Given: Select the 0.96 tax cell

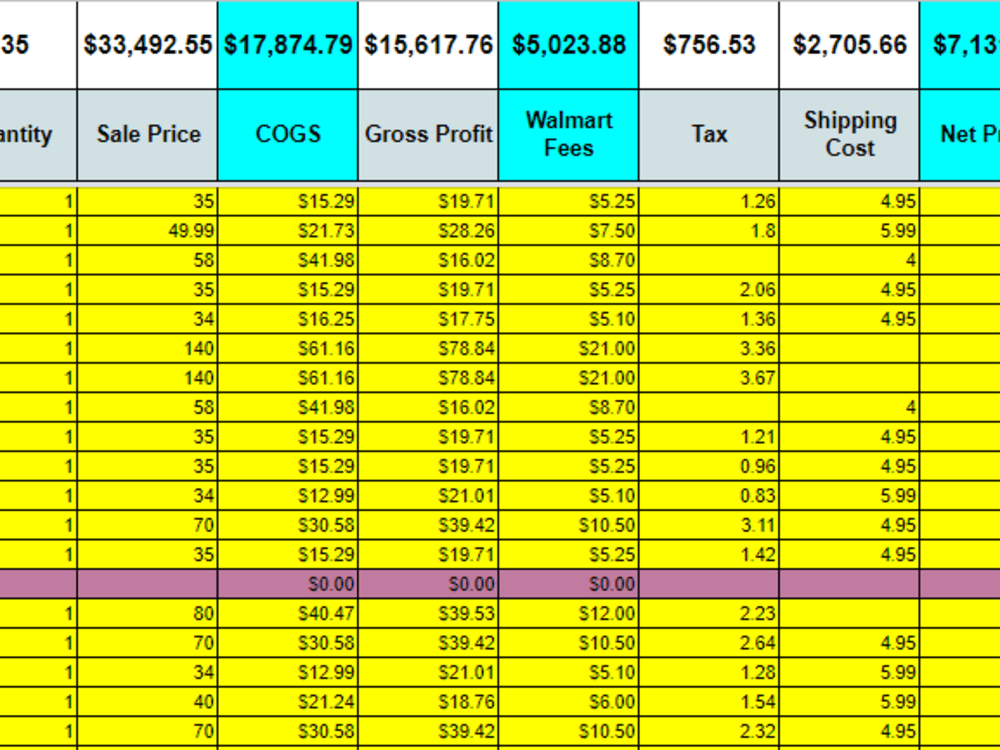Looking at the screenshot, I should [709, 466].
